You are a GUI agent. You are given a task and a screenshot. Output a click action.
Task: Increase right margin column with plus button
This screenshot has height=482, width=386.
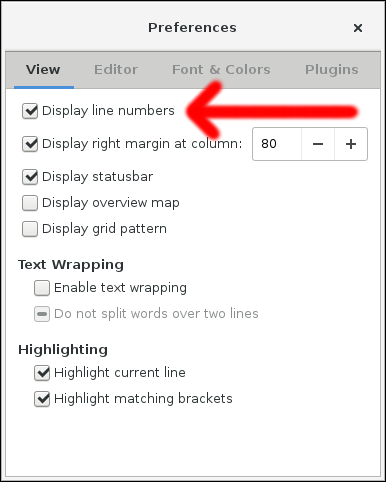coord(351,144)
